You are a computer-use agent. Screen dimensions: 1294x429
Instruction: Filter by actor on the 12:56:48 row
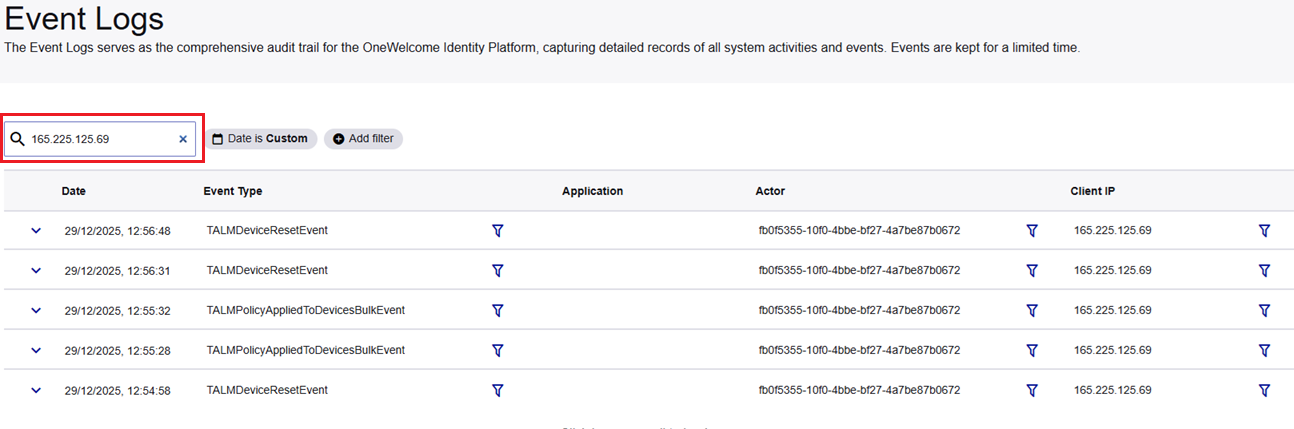pos(1032,230)
